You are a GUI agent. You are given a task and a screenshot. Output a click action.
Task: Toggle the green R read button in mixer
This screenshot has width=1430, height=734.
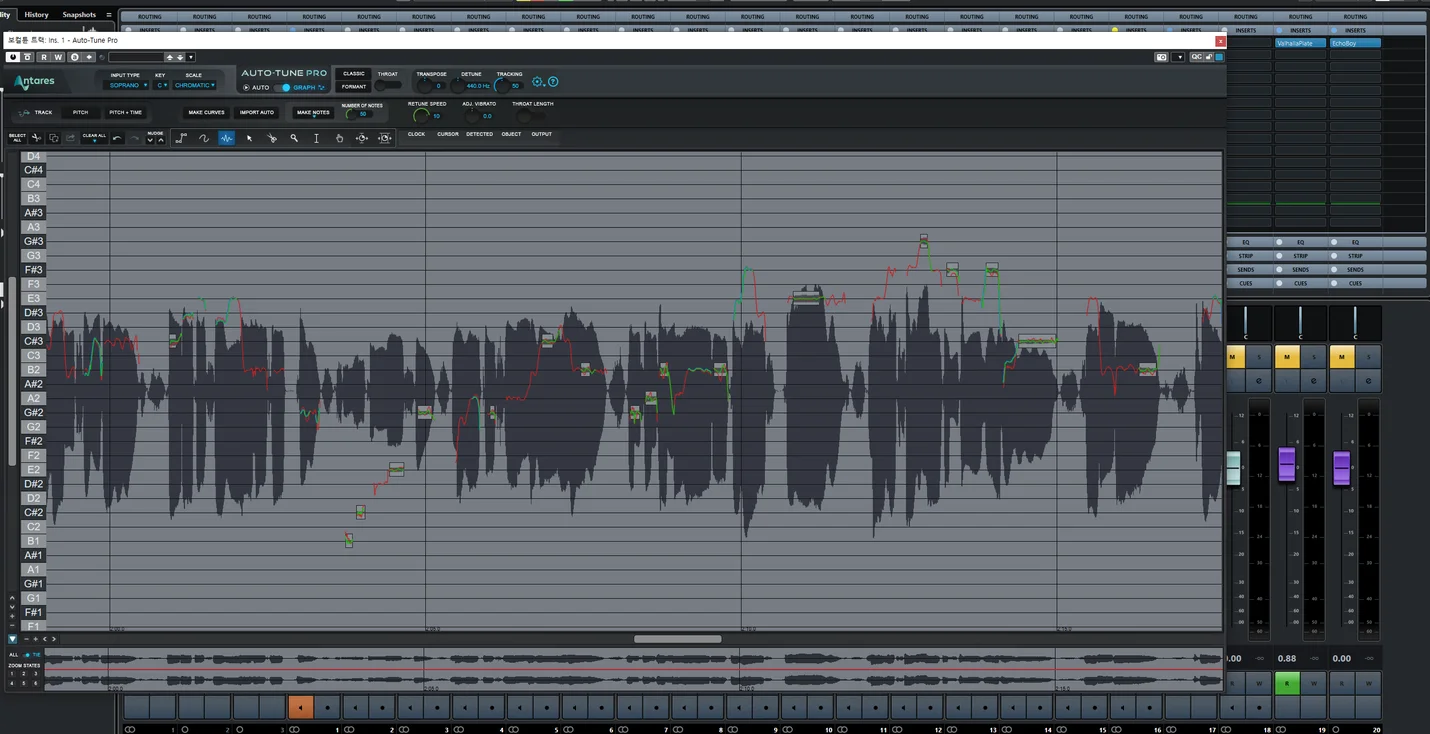[1287, 684]
